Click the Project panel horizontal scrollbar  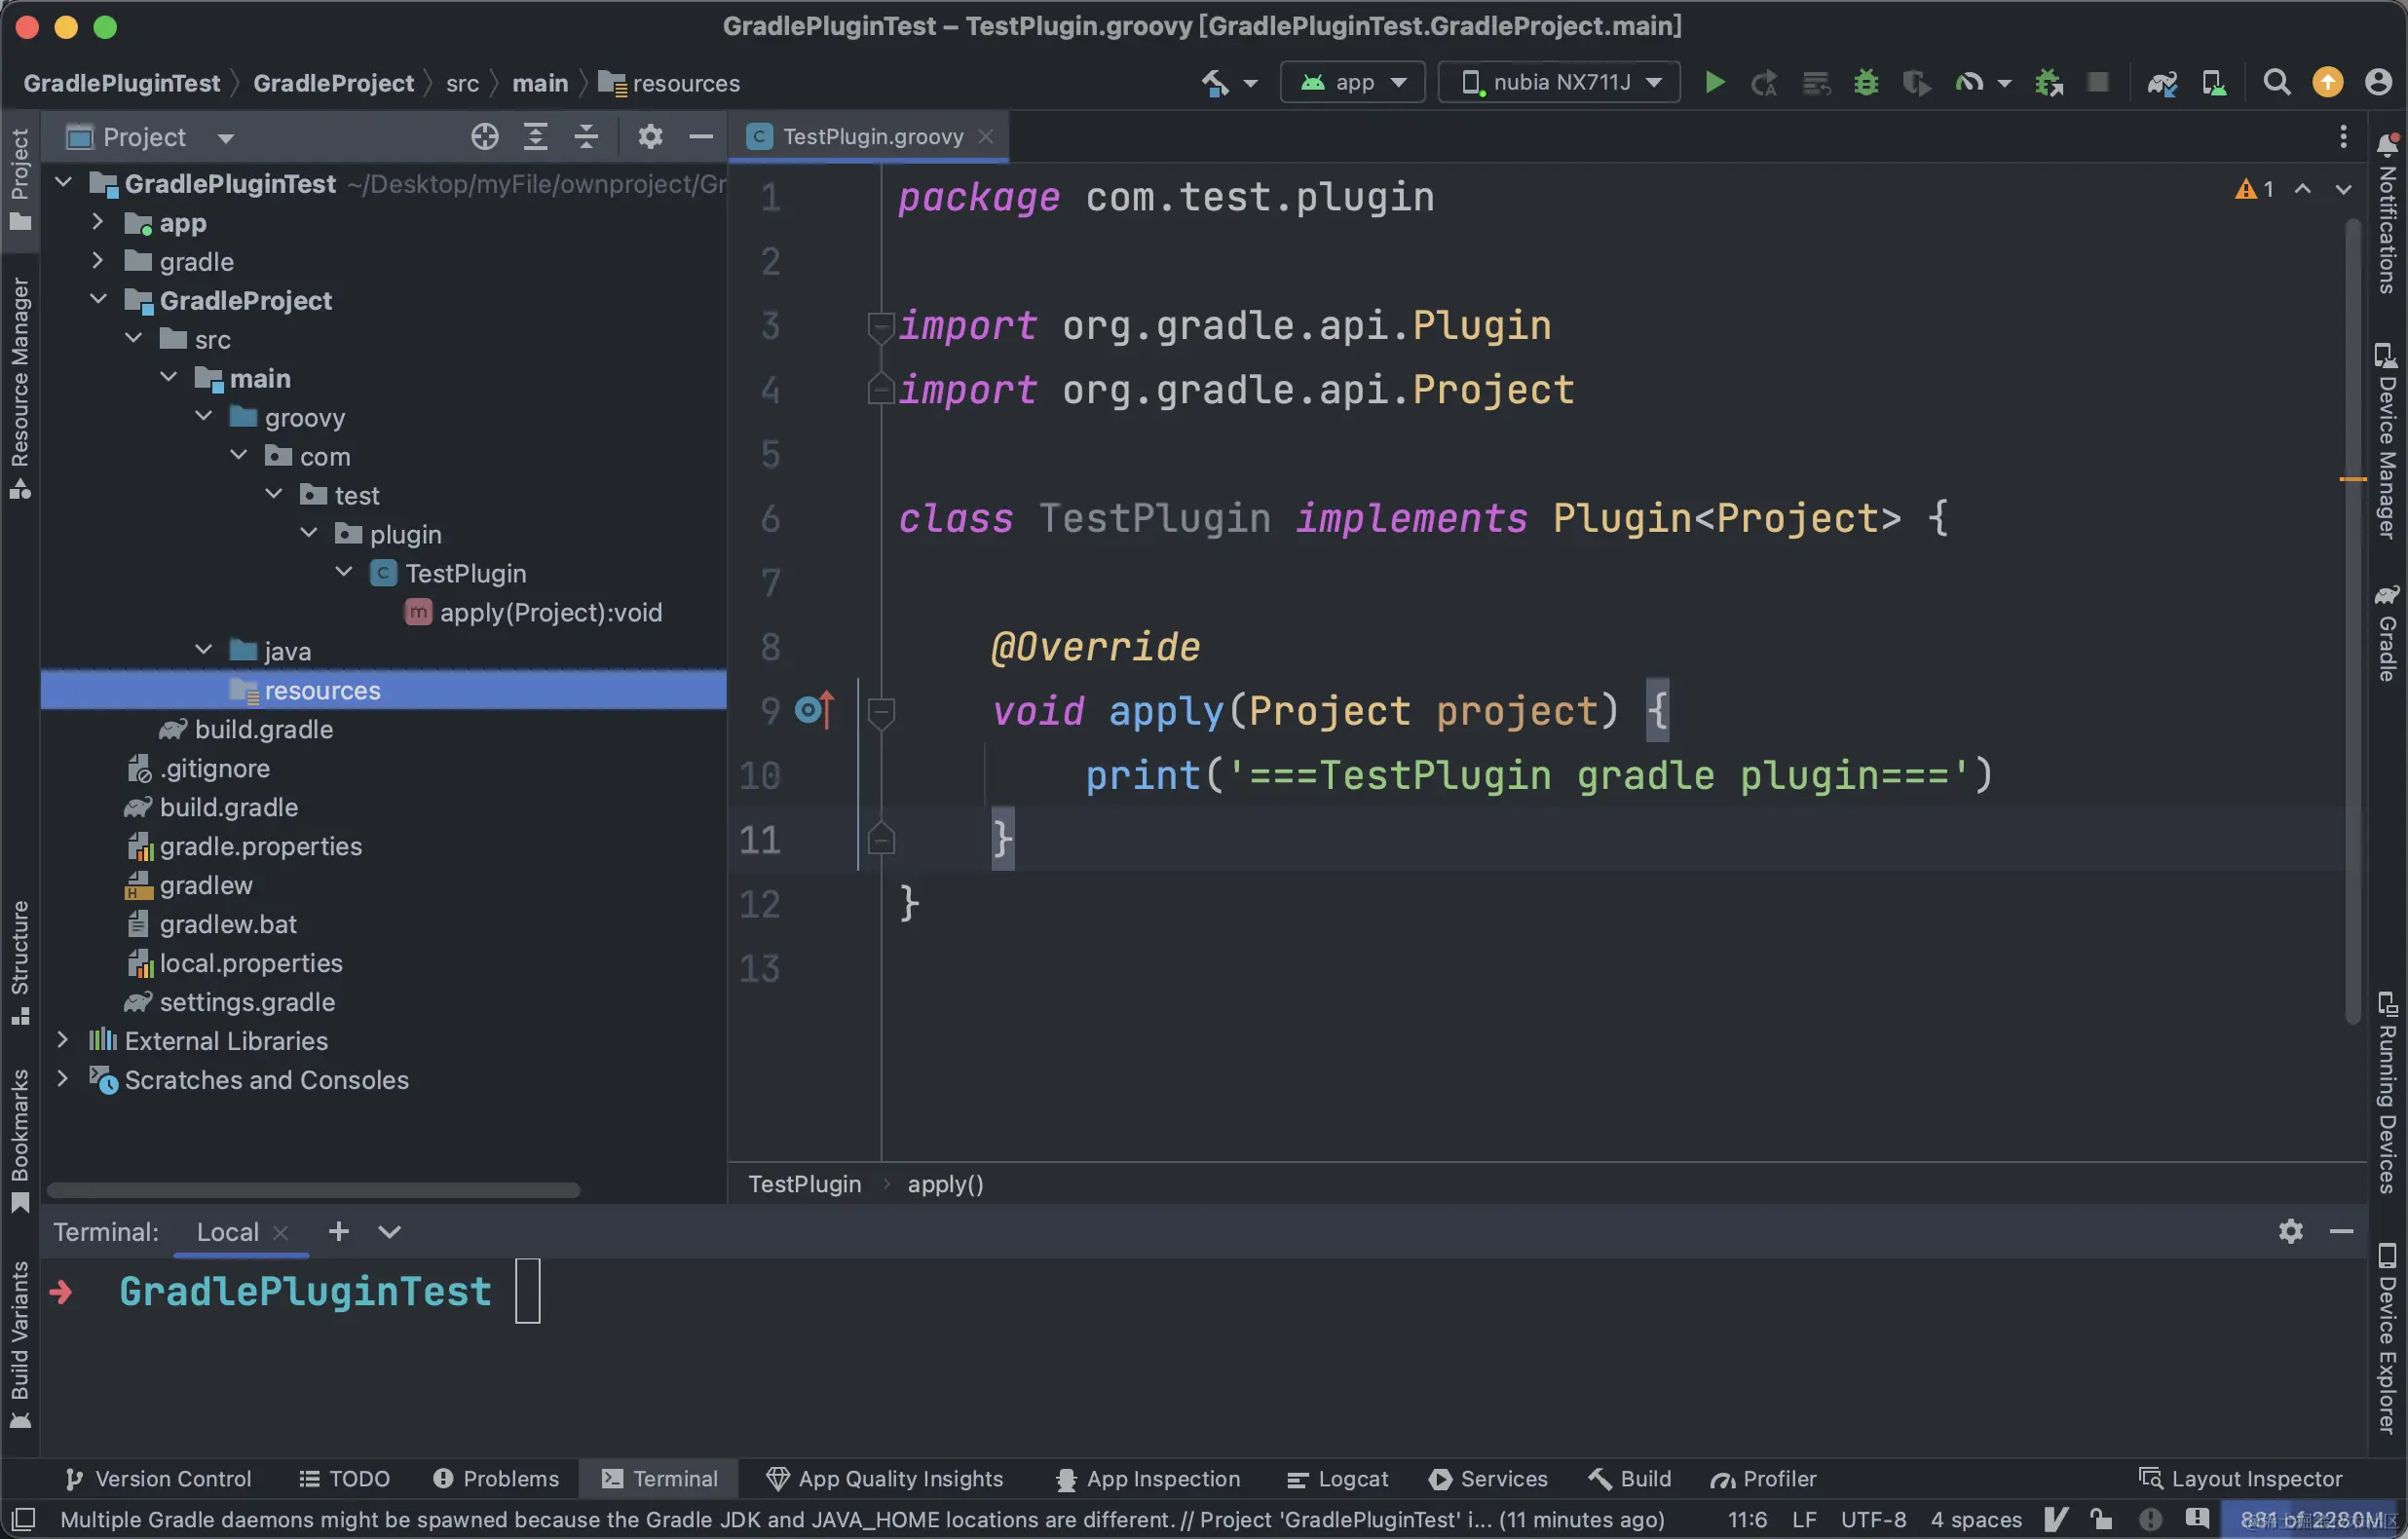[312, 1190]
